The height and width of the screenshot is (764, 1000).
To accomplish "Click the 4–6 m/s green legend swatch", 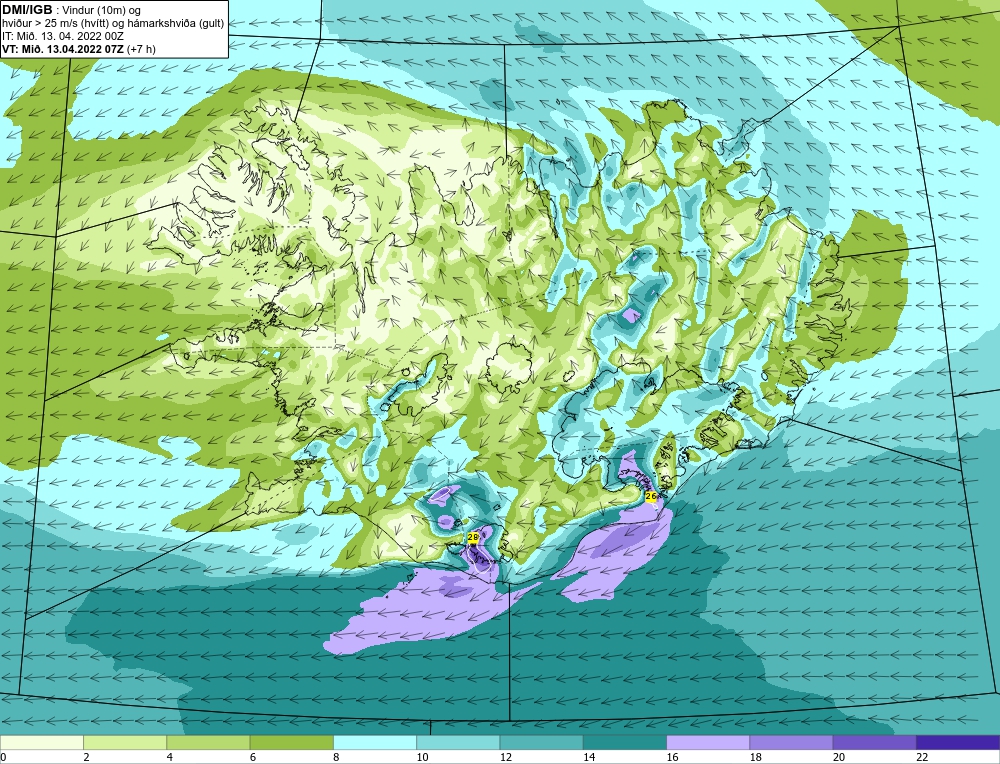I will coord(208,742).
